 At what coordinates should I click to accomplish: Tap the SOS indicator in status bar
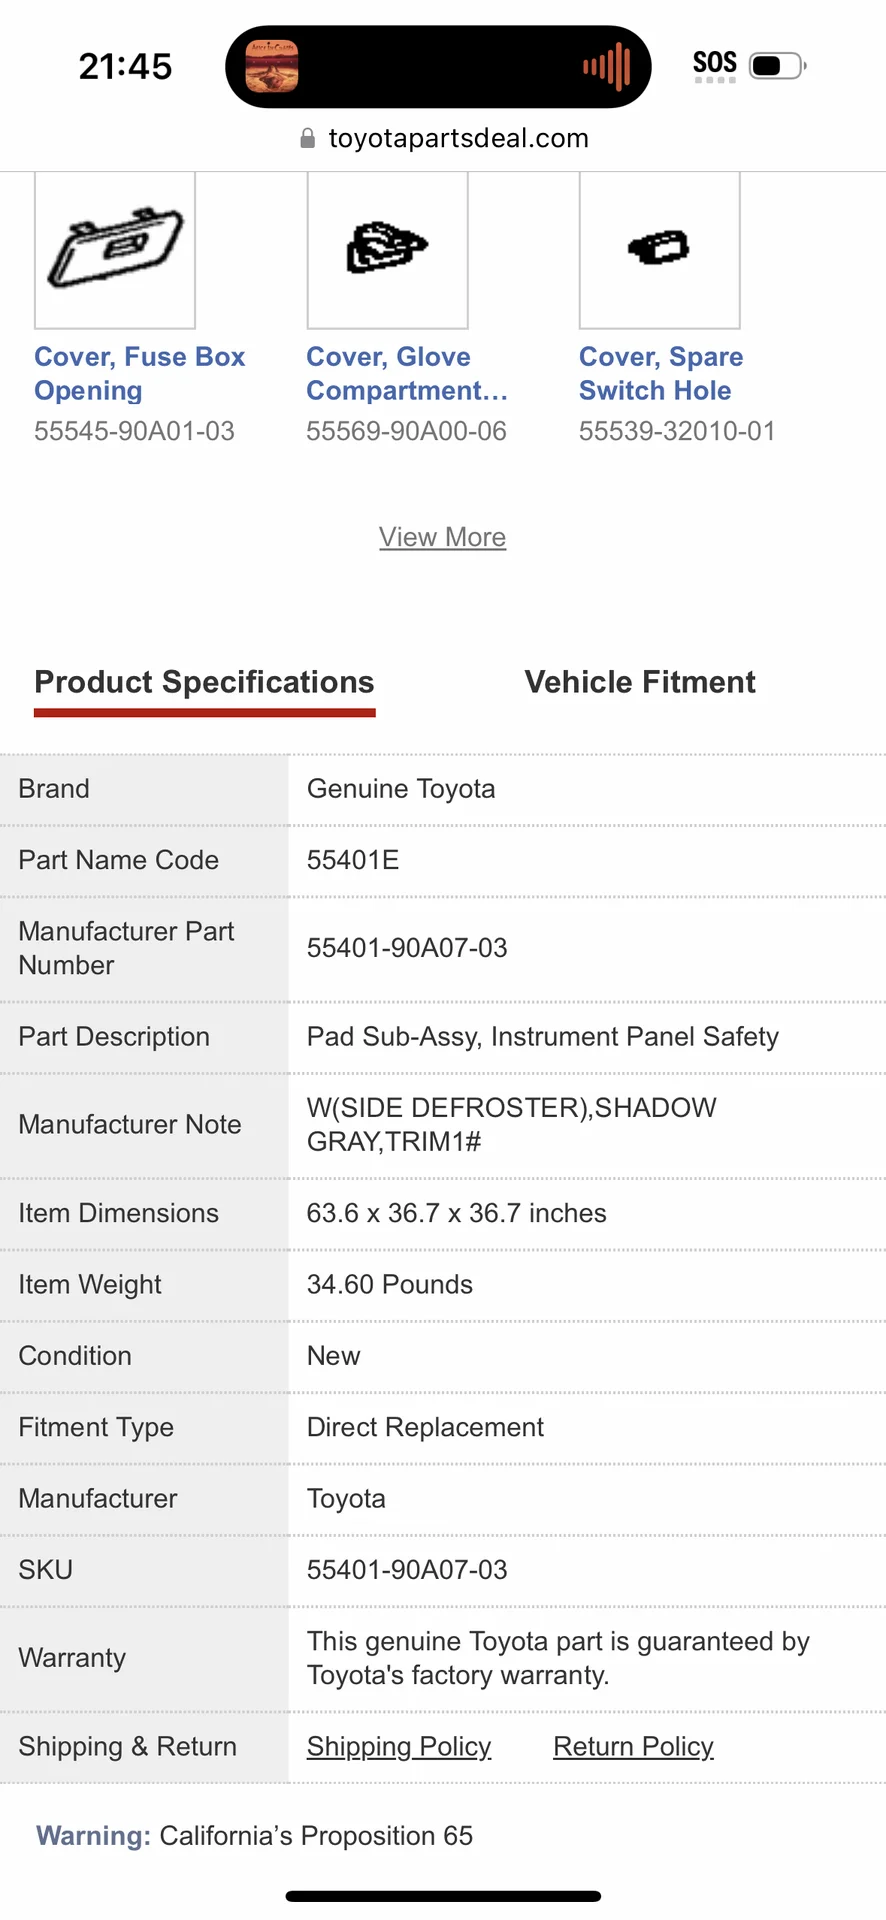[714, 65]
